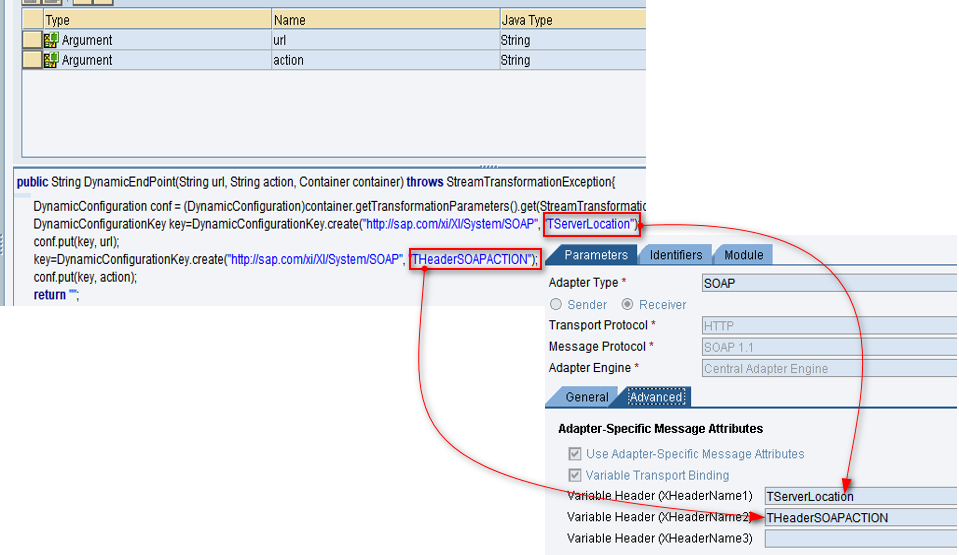Click the Adapter Type SOAP field
959x555 pixels.
point(829,283)
